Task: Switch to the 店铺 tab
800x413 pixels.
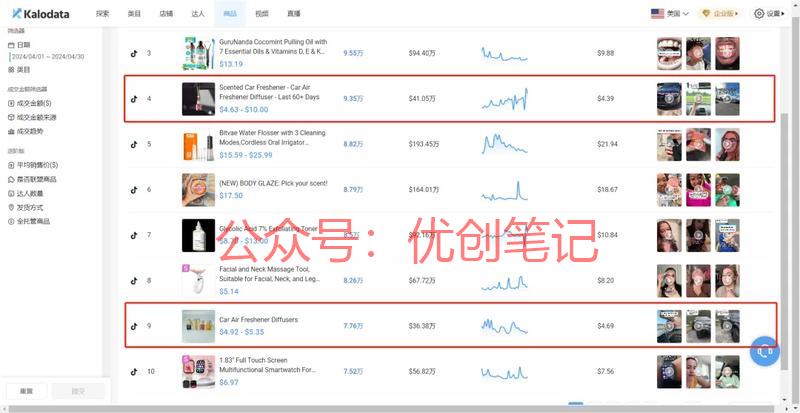Action: [166, 14]
